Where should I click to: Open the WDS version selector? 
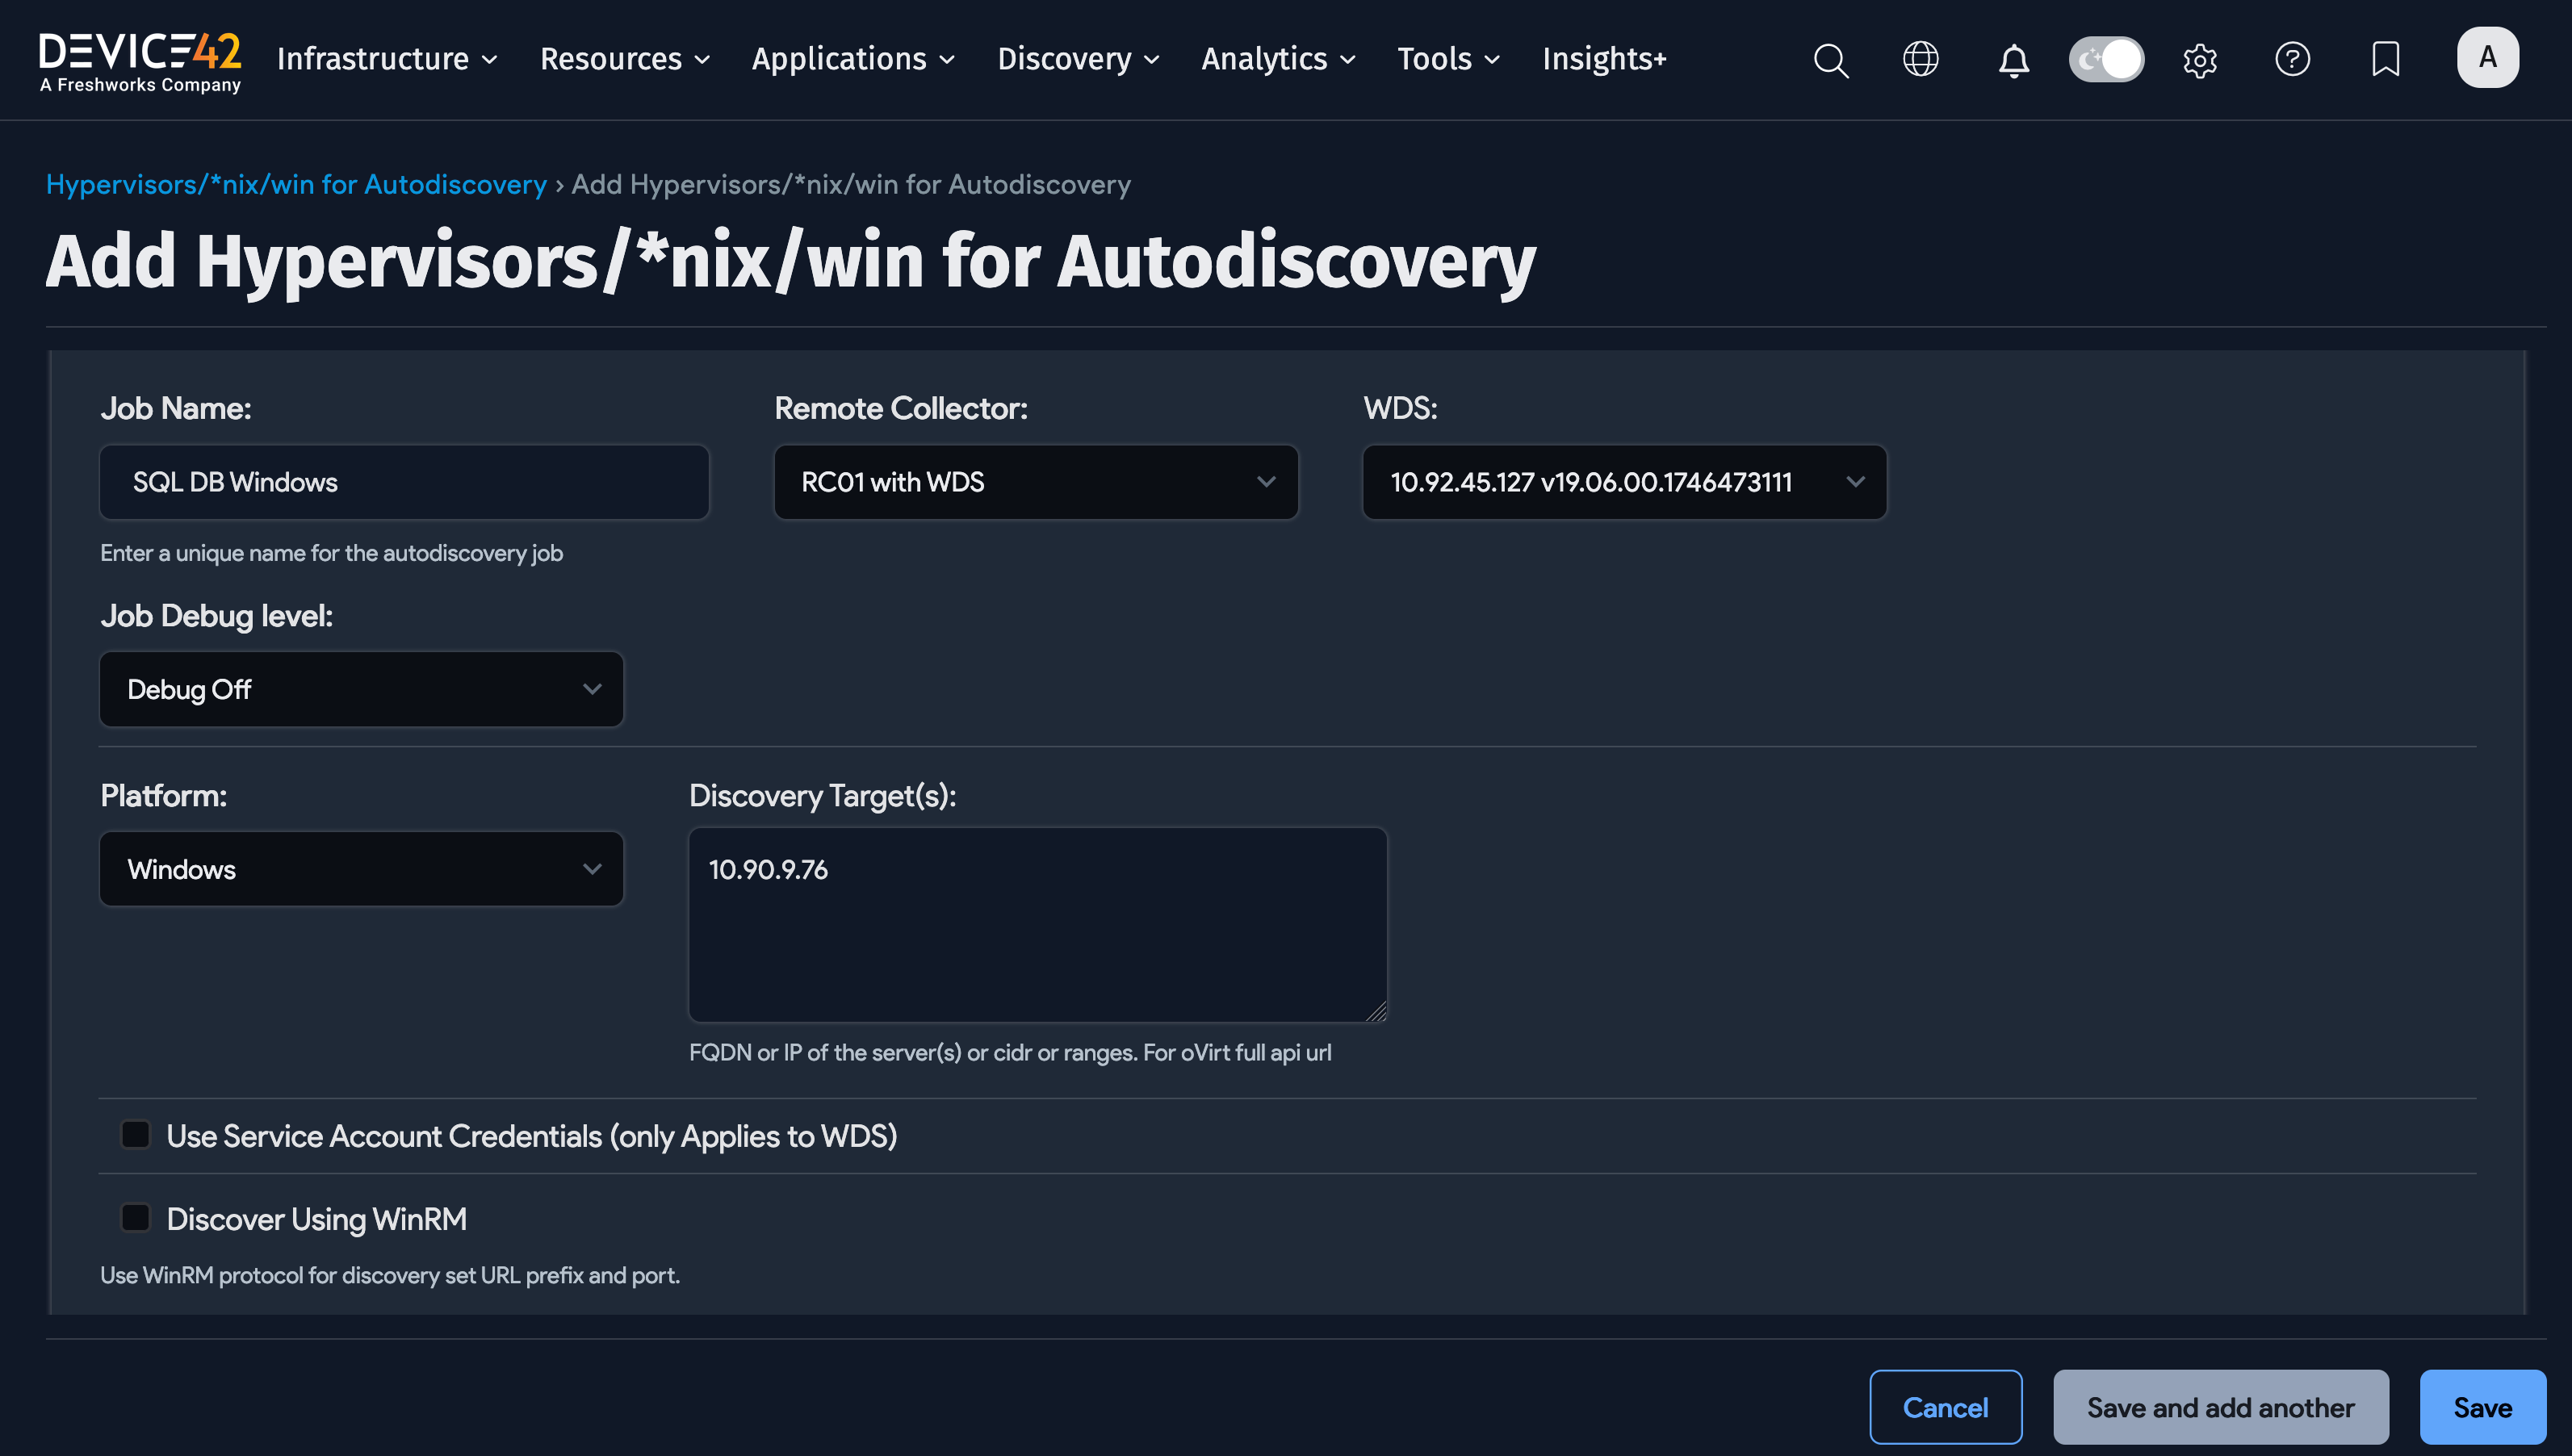coord(1622,482)
